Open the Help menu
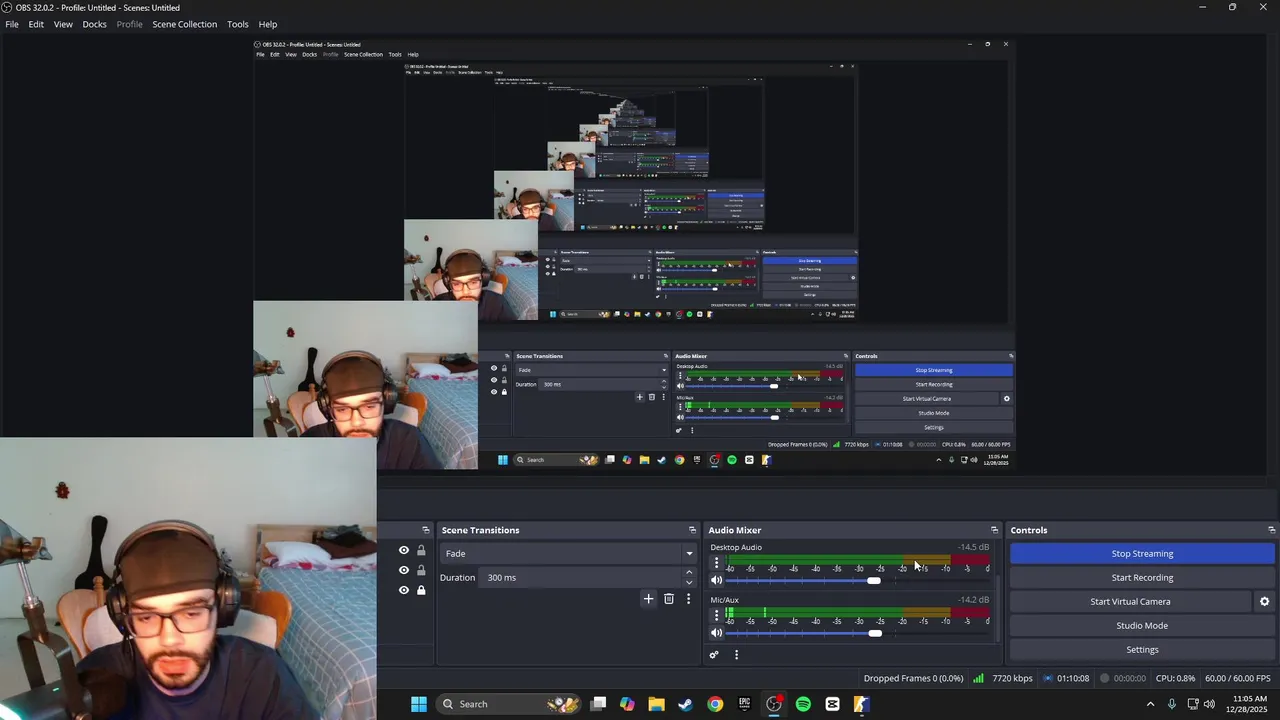 point(268,24)
